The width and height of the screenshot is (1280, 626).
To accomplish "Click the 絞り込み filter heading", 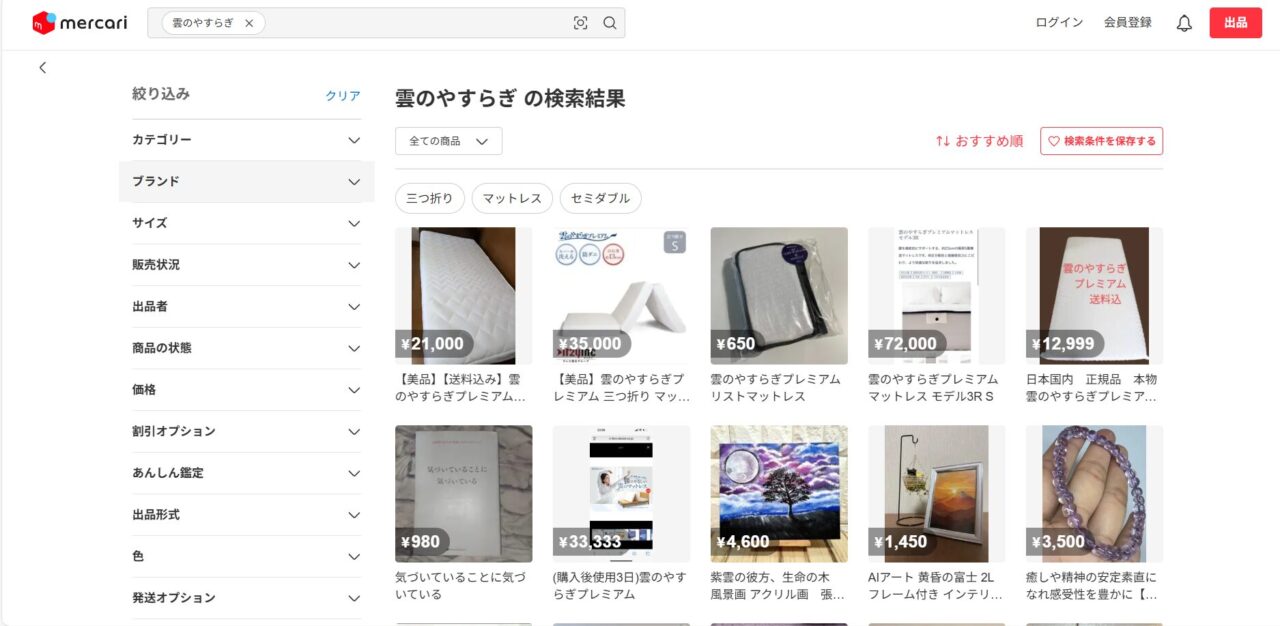I will click(x=161, y=94).
